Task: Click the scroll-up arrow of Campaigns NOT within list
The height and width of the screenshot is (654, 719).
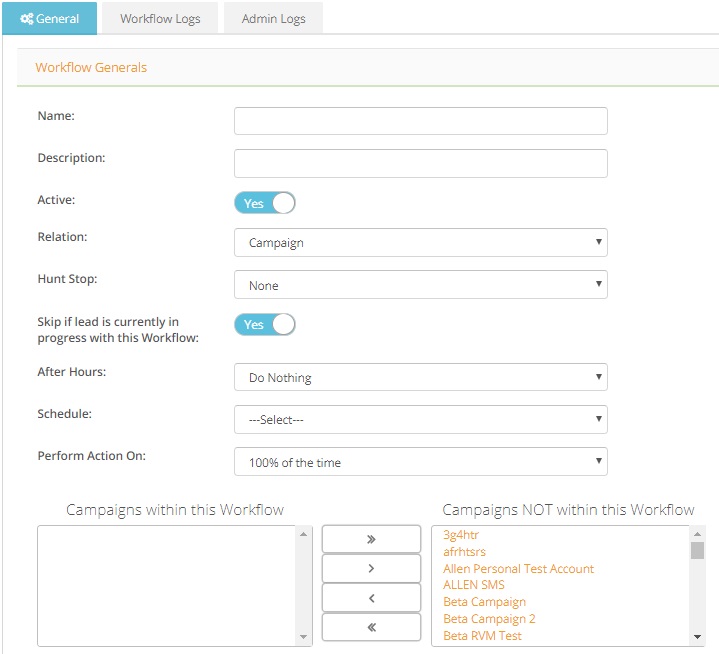Action: tap(697, 534)
